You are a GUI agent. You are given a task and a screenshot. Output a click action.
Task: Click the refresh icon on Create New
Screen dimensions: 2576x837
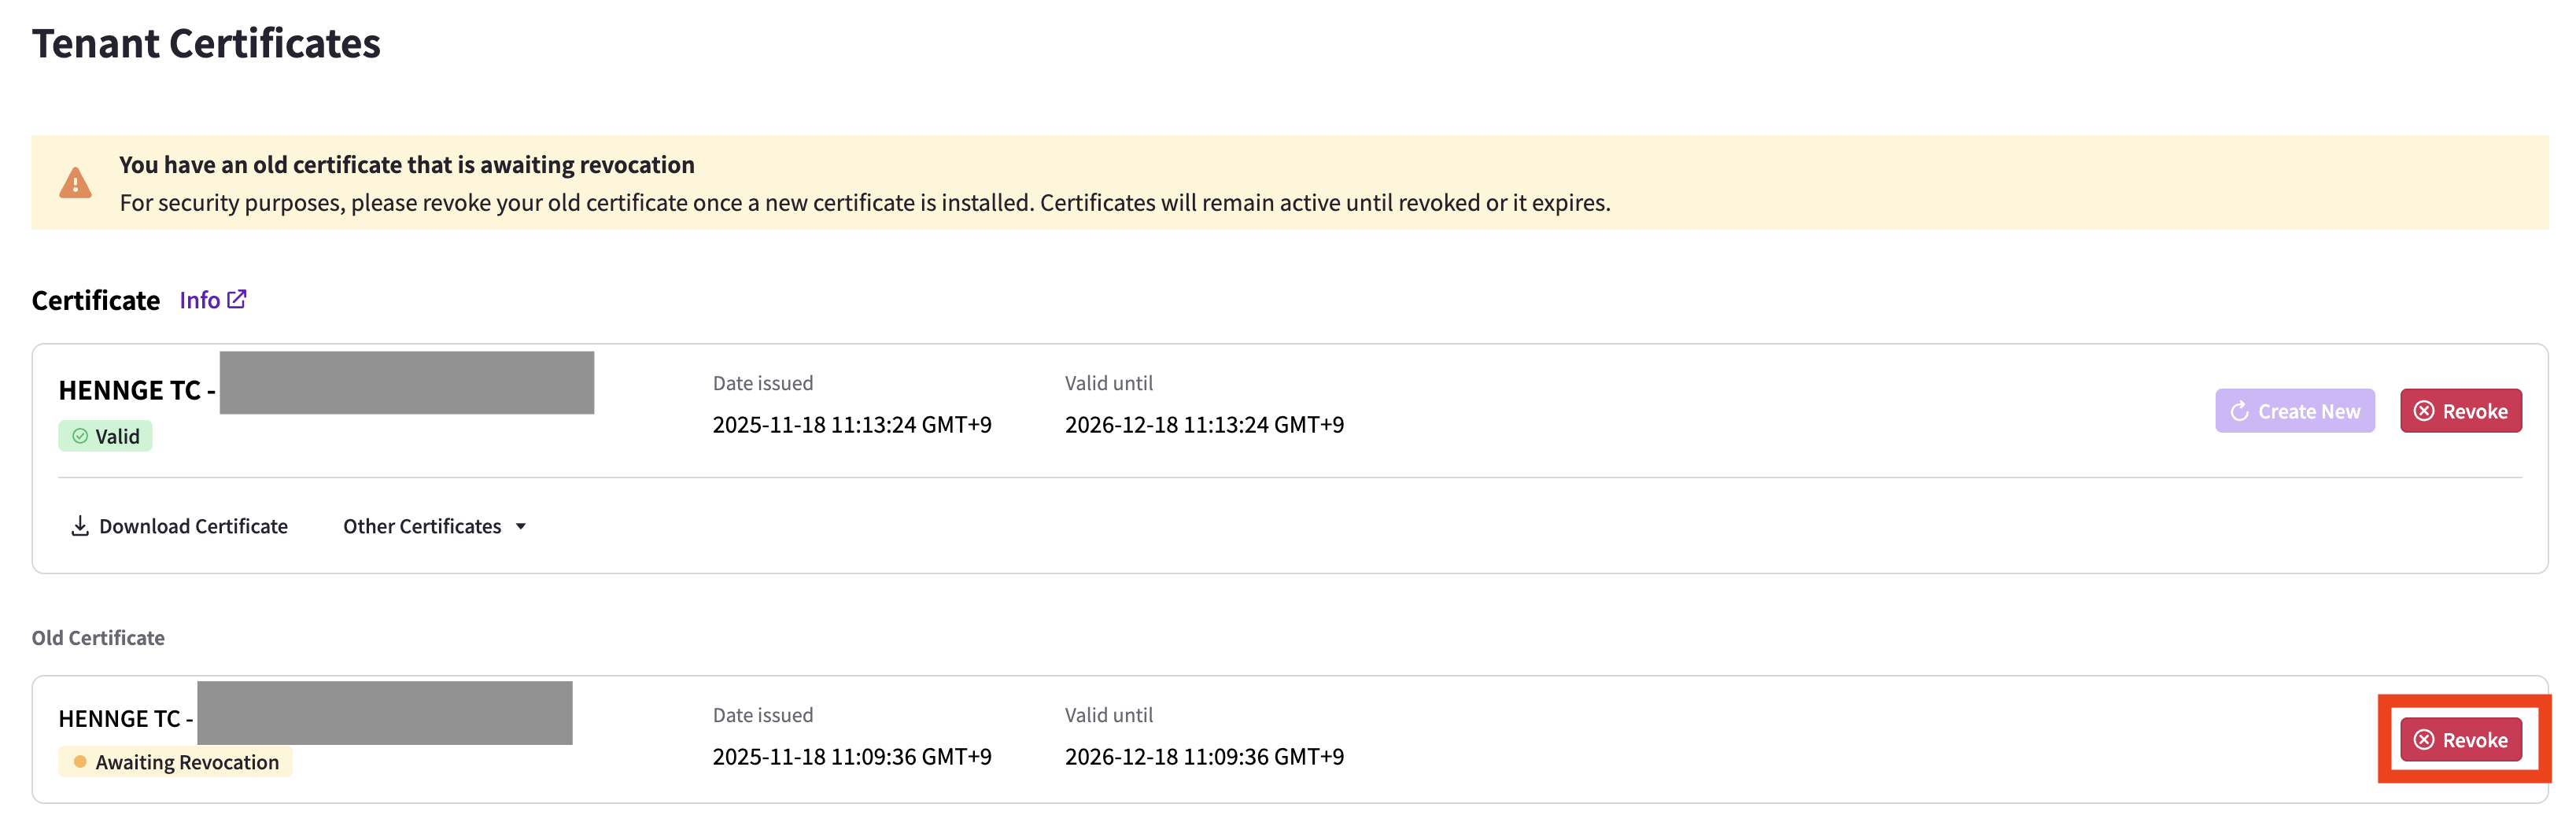(2239, 411)
